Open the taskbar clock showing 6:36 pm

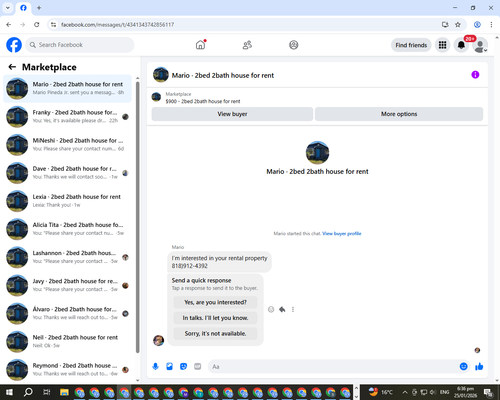465,392
